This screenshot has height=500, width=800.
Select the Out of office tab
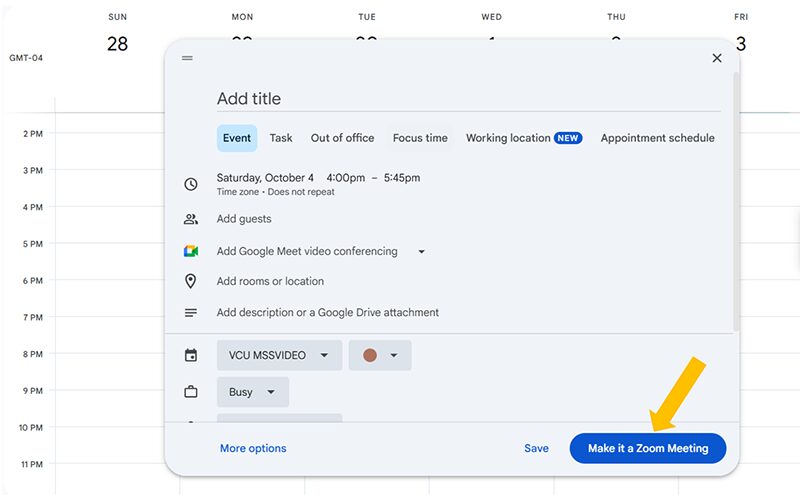click(x=342, y=138)
